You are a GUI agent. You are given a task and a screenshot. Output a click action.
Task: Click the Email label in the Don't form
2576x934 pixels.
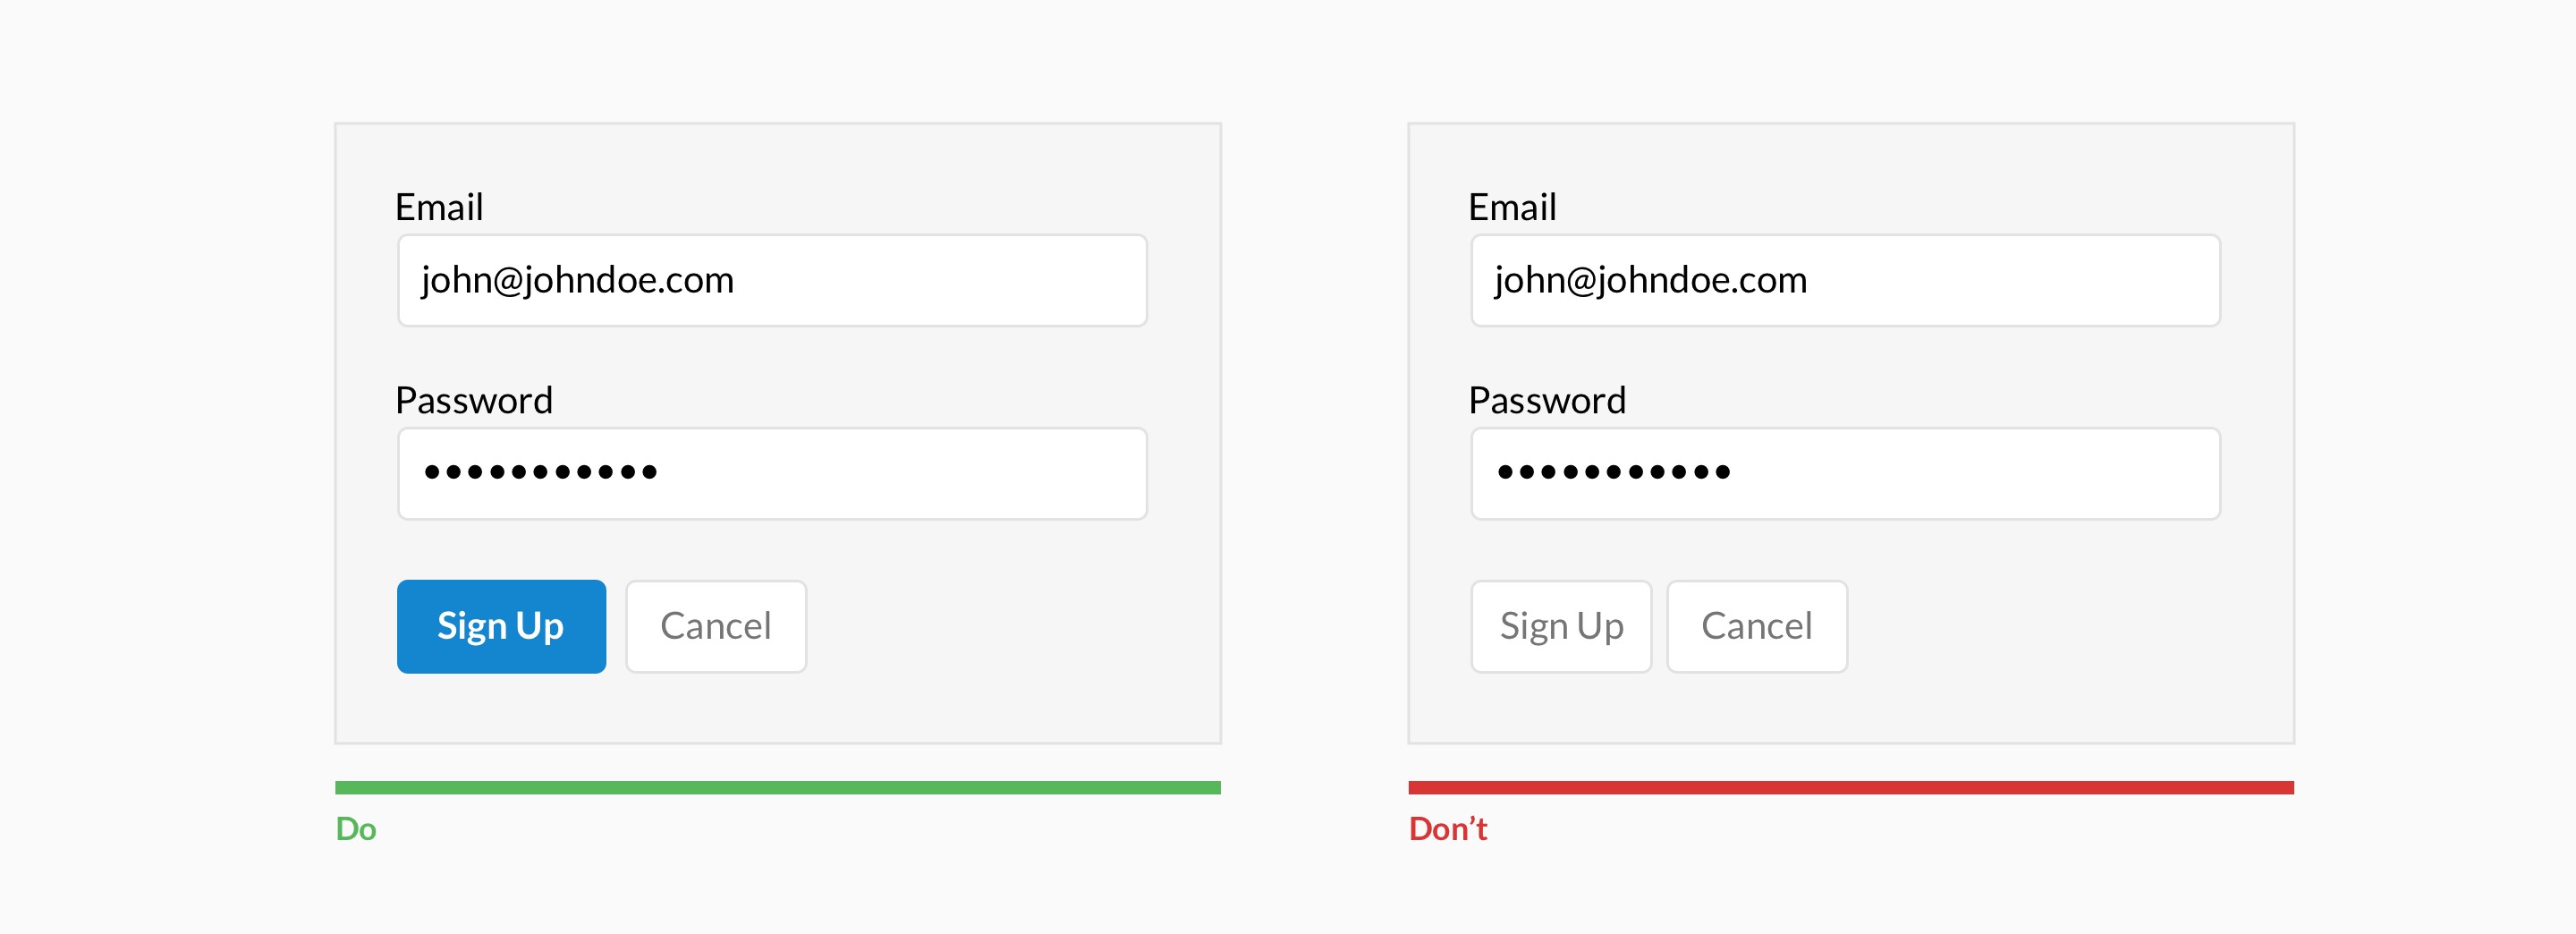coord(1512,207)
